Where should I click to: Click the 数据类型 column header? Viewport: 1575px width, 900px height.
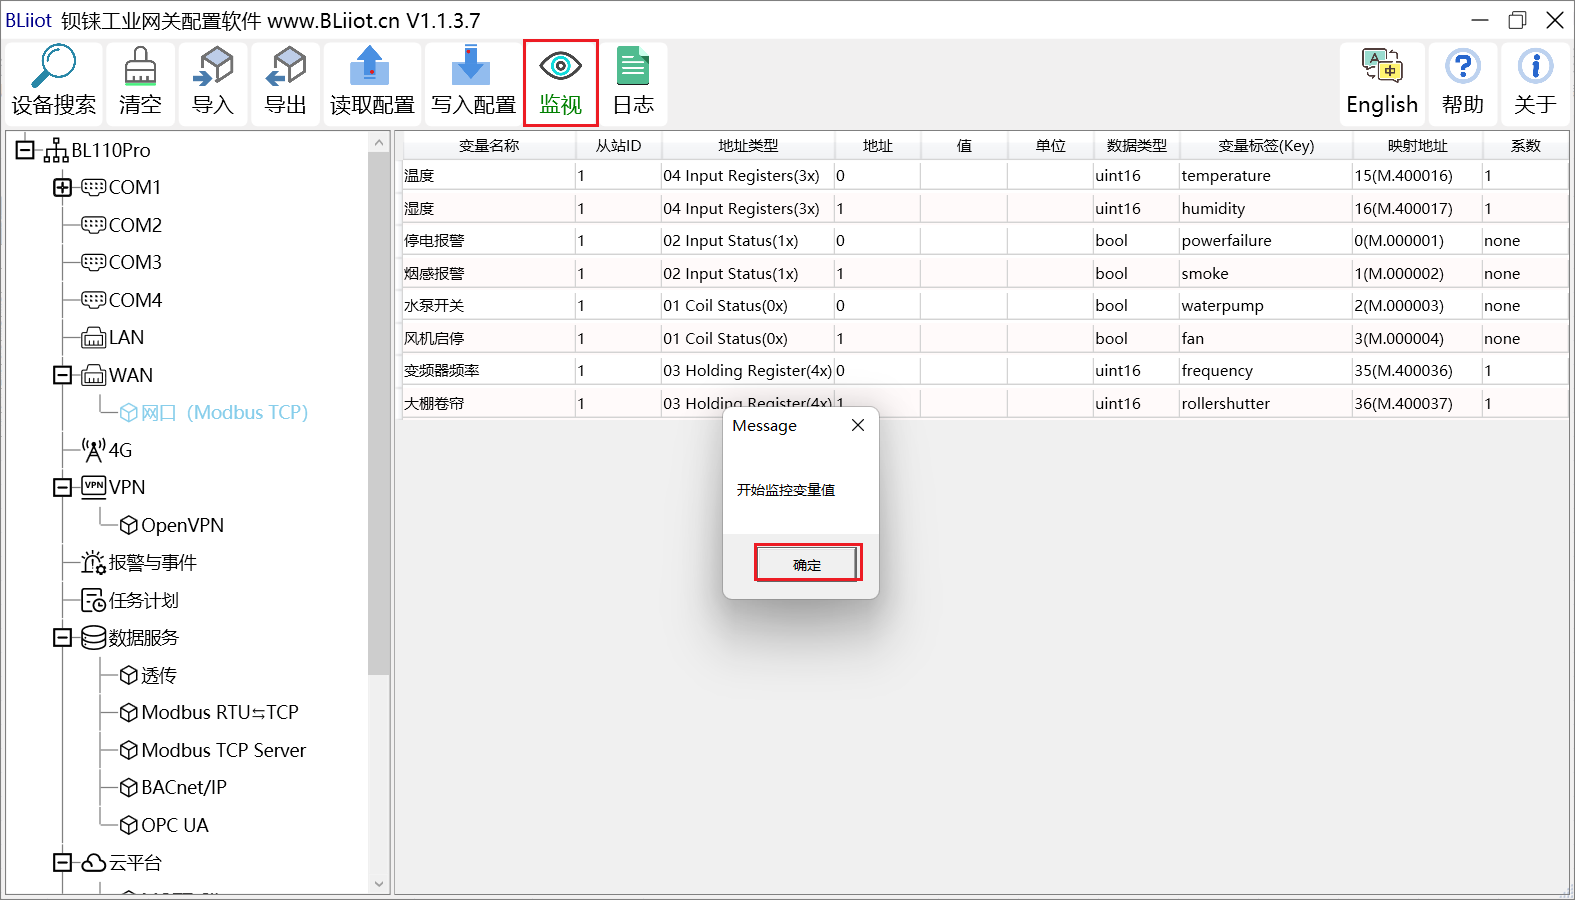(x=1136, y=145)
